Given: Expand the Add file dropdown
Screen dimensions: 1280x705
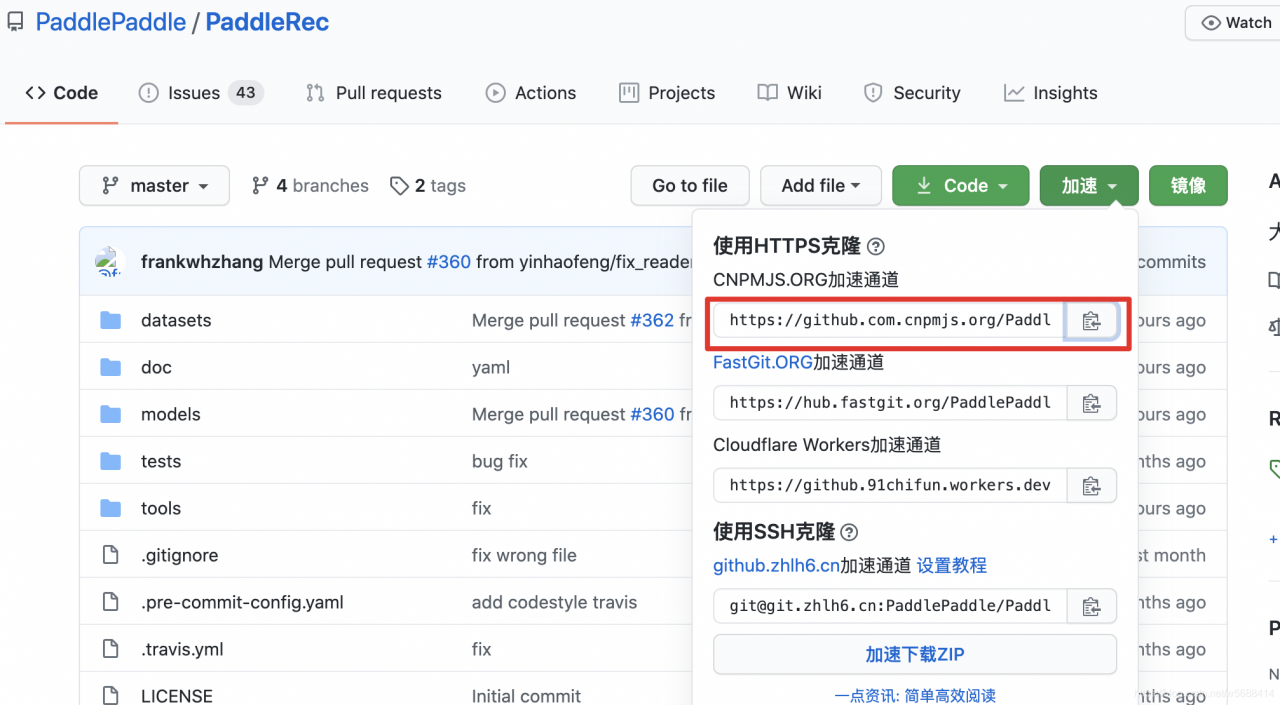Looking at the screenshot, I should (x=820, y=186).
